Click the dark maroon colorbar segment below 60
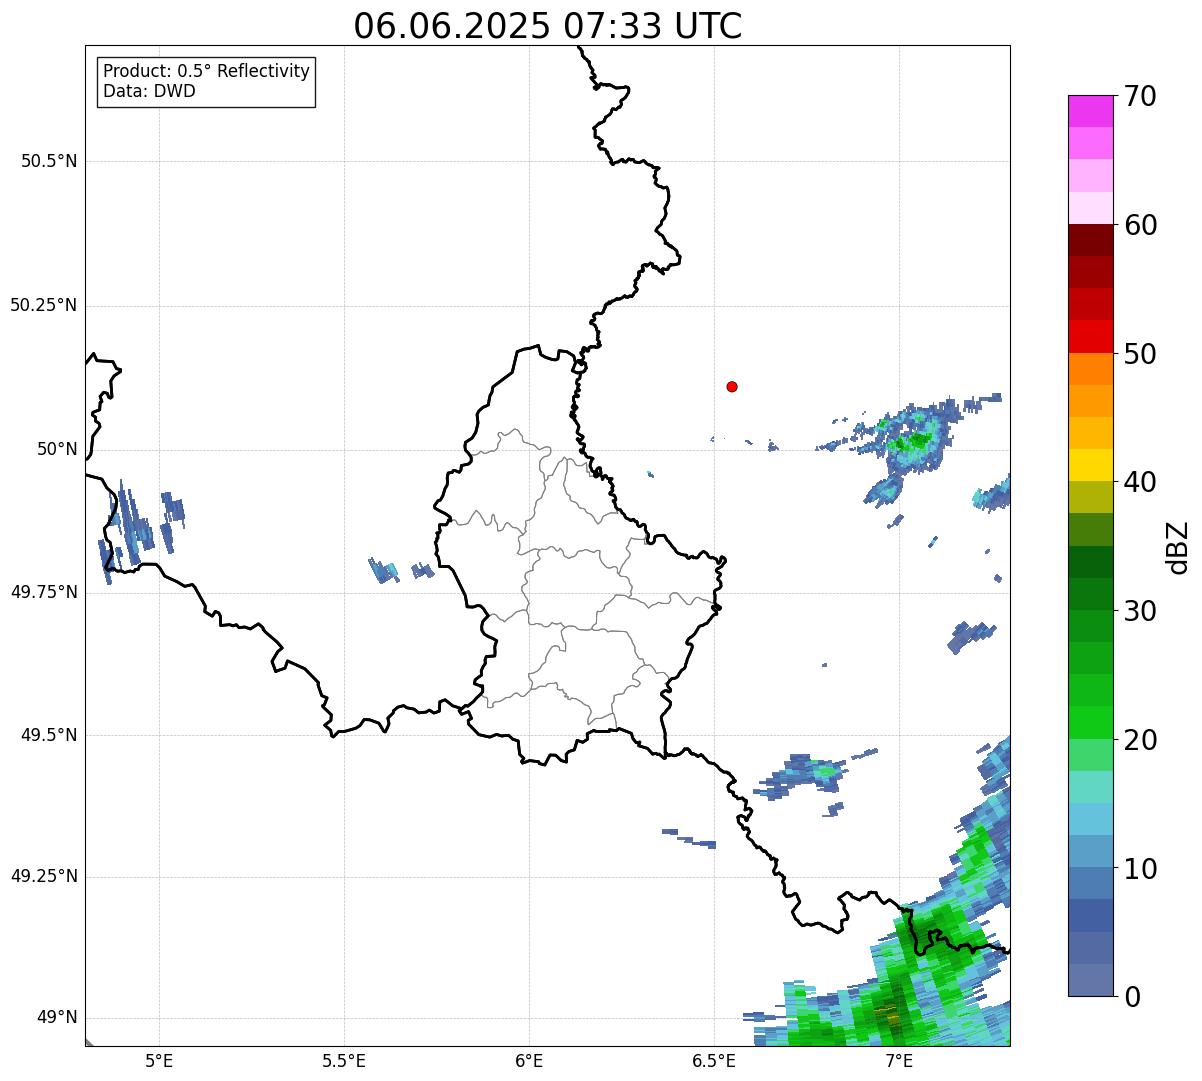This screenshot has height=1081, width=1202. (1090, 240)
